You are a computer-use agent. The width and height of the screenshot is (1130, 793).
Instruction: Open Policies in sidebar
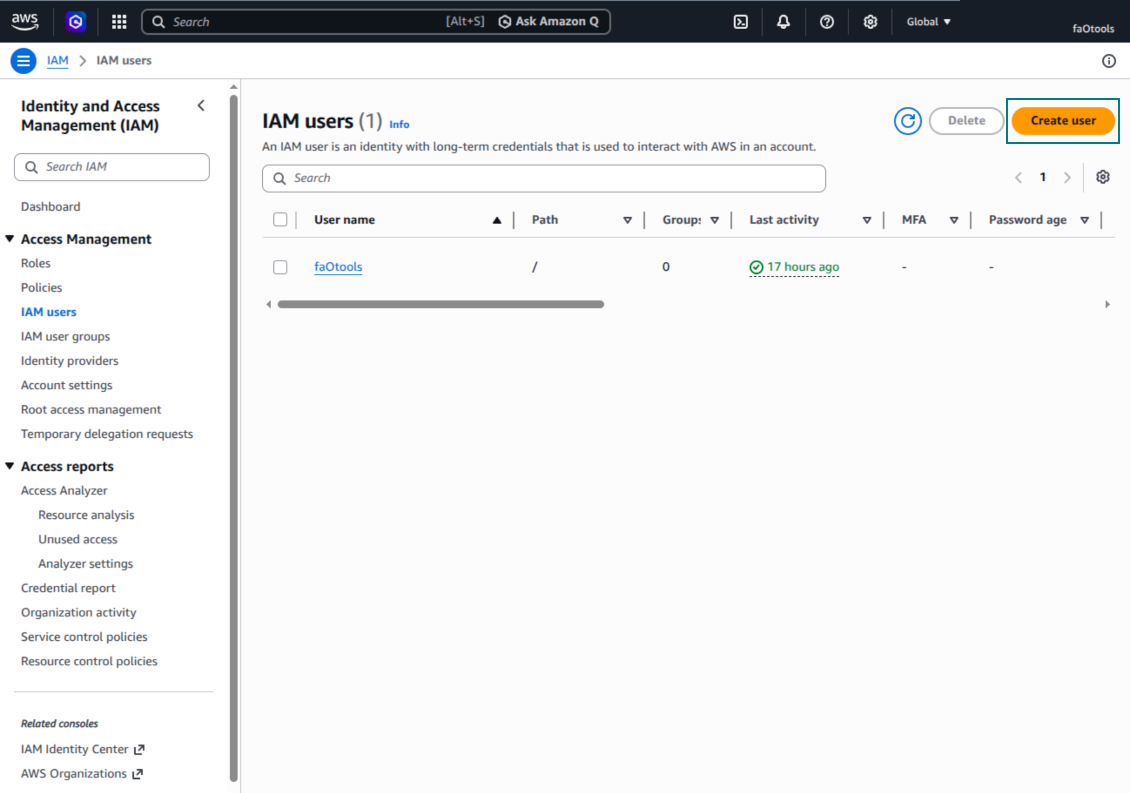(x=41, y=288)
